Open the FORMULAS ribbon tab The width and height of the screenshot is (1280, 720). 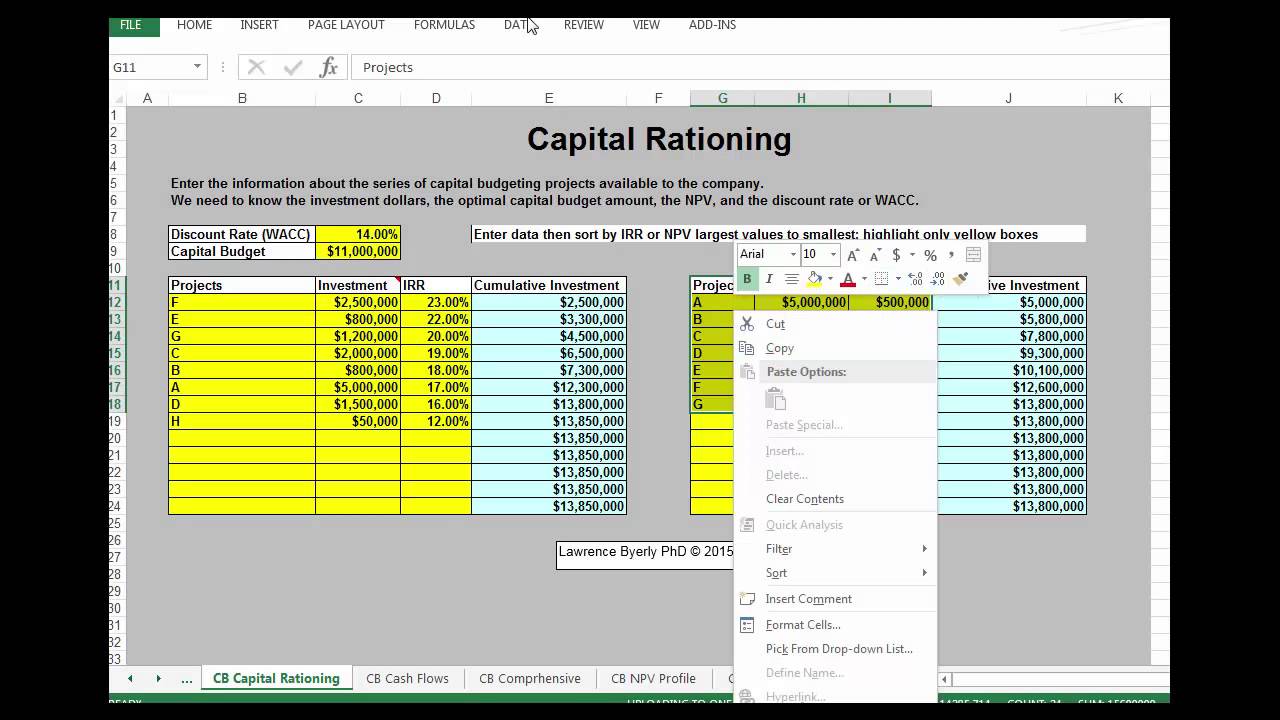(x=444, y=25)
